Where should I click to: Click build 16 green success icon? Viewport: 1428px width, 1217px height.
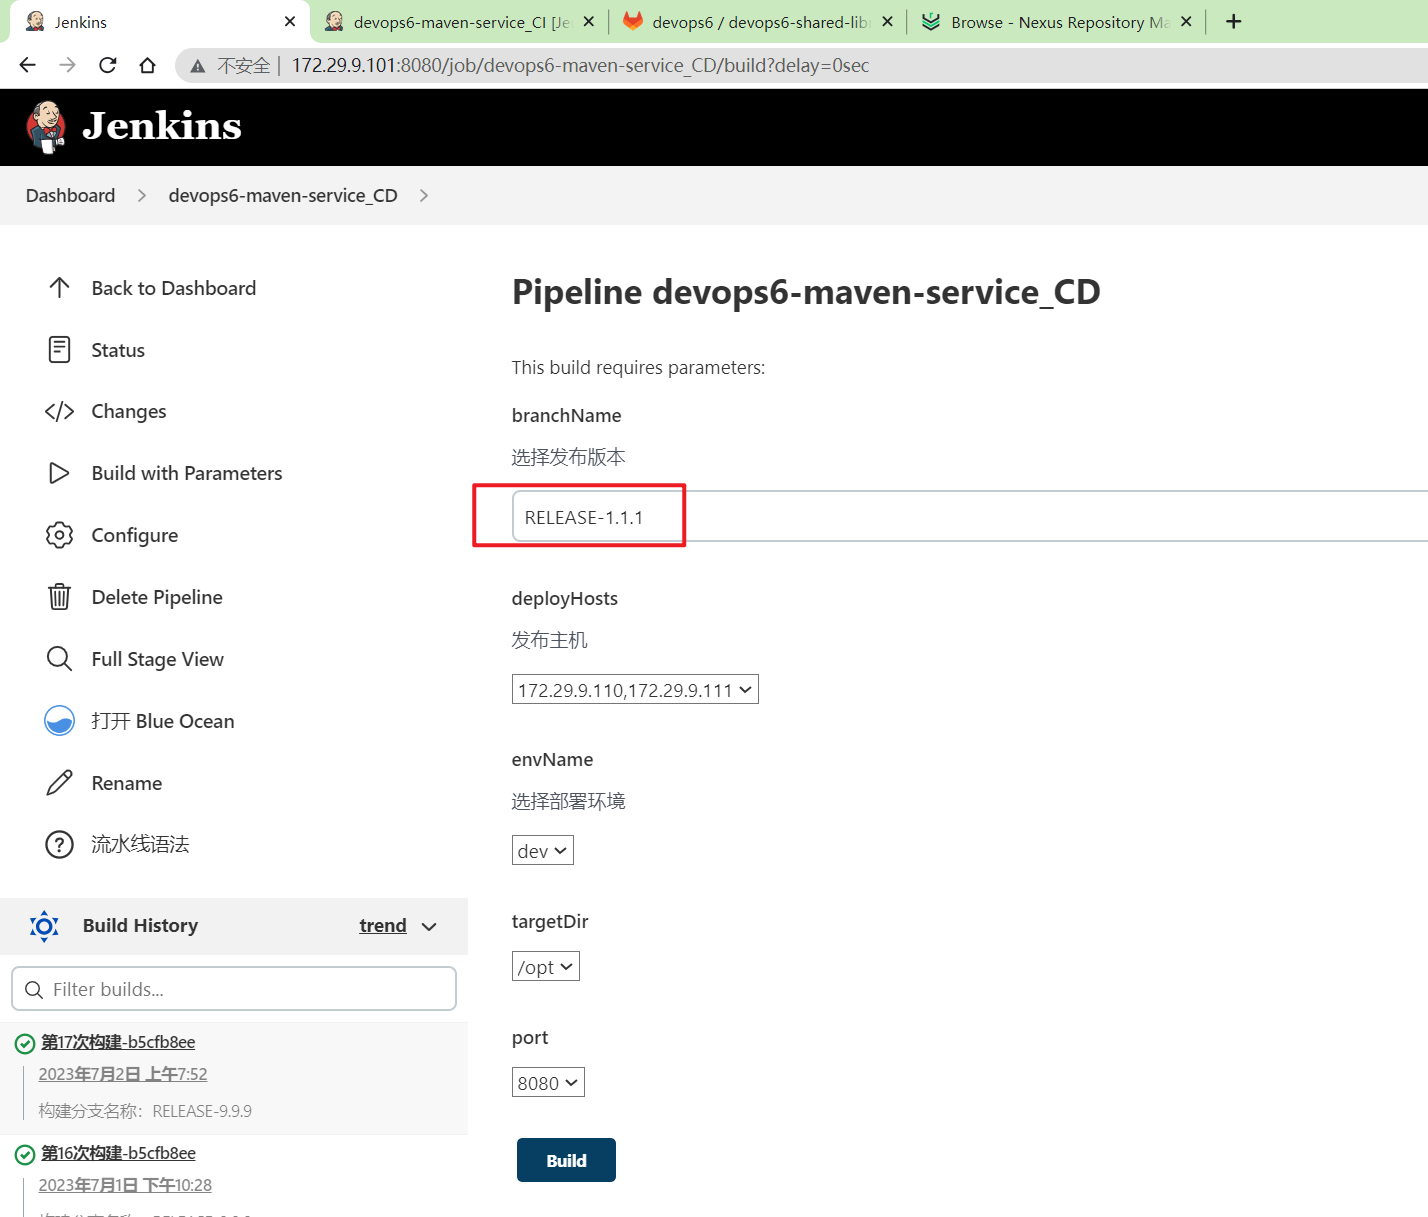point(25,1155)
